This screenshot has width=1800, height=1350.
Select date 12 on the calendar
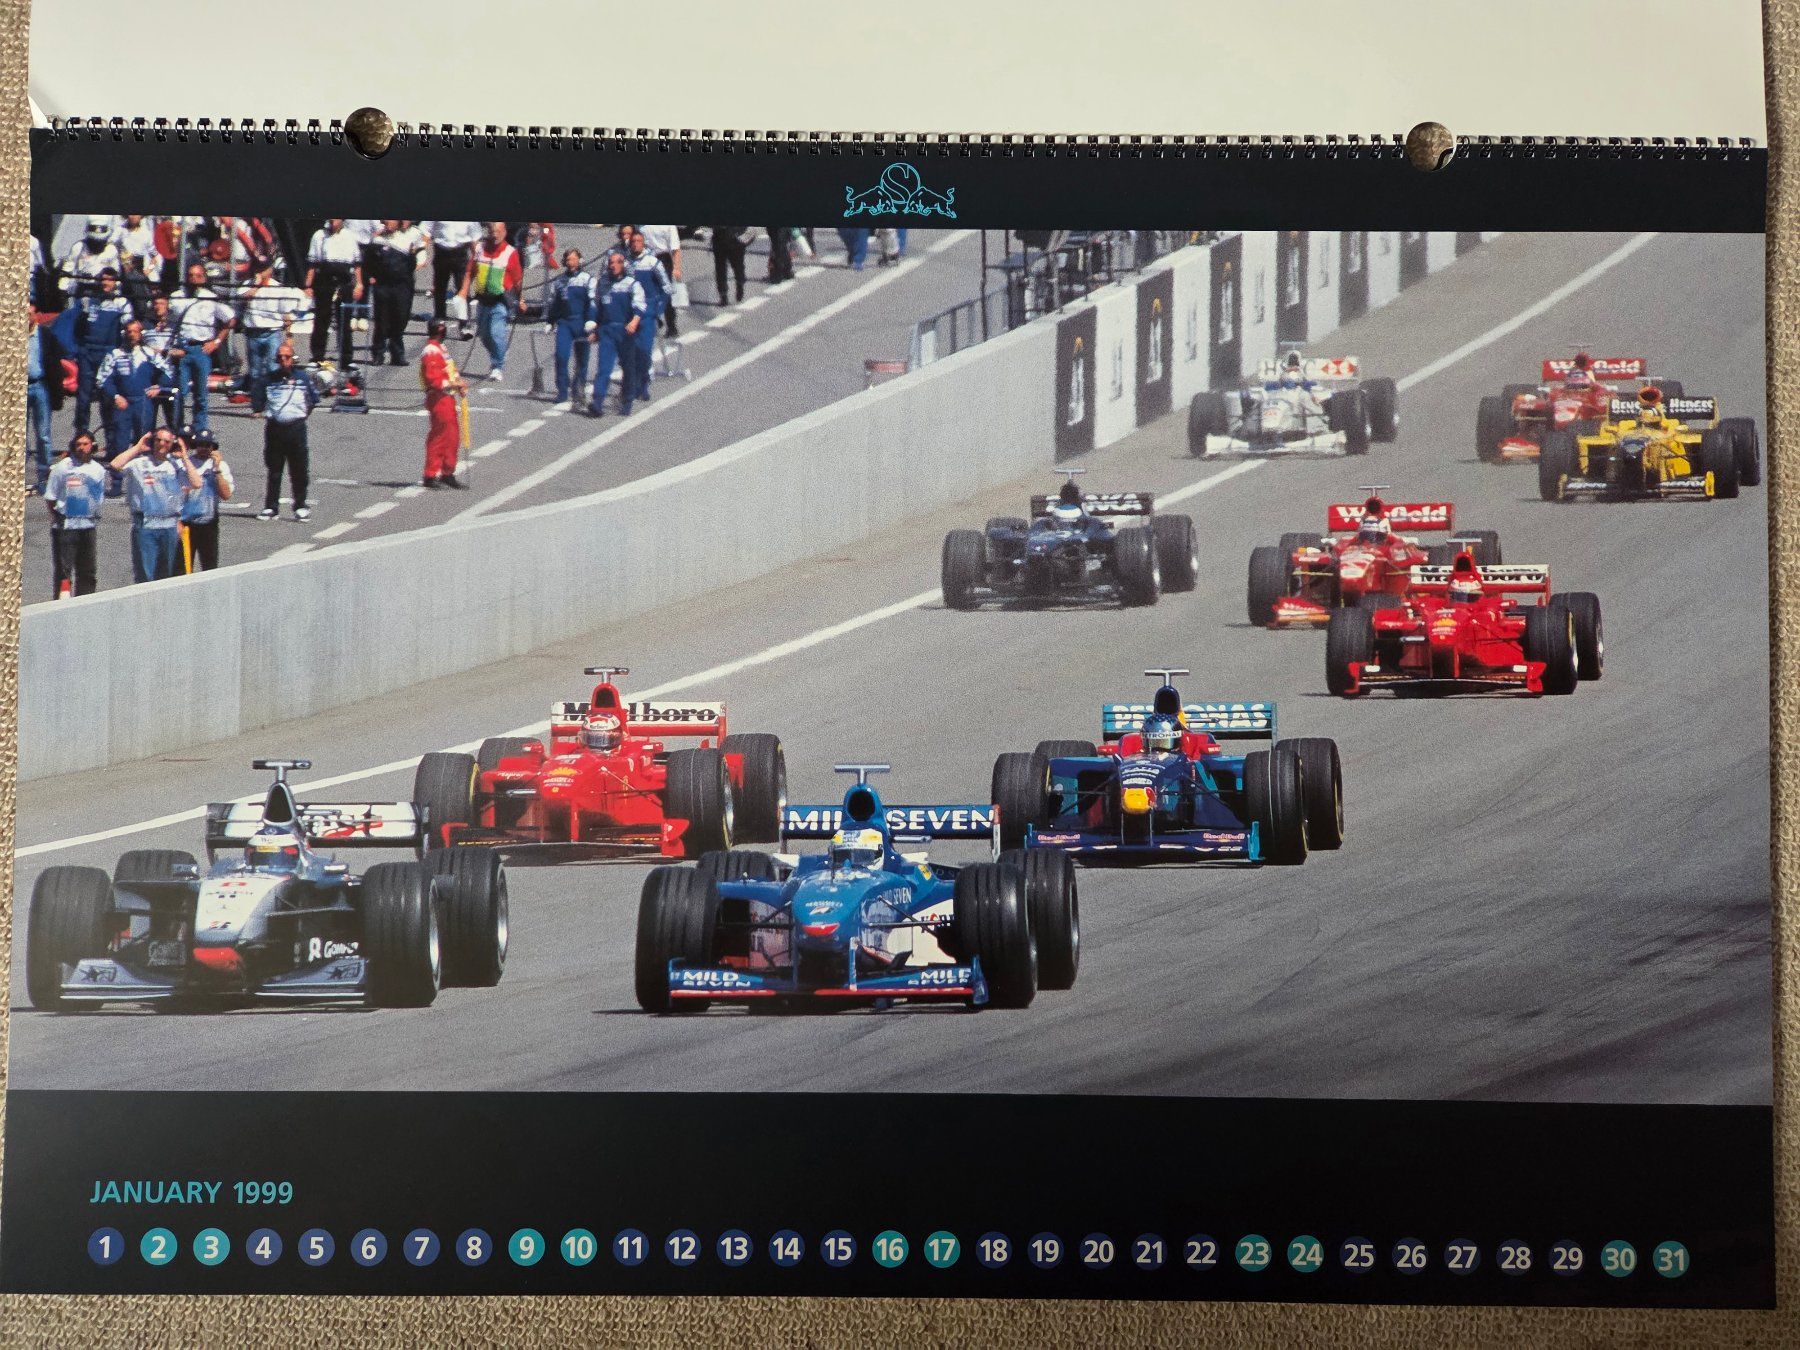(x=682, y=1248)
